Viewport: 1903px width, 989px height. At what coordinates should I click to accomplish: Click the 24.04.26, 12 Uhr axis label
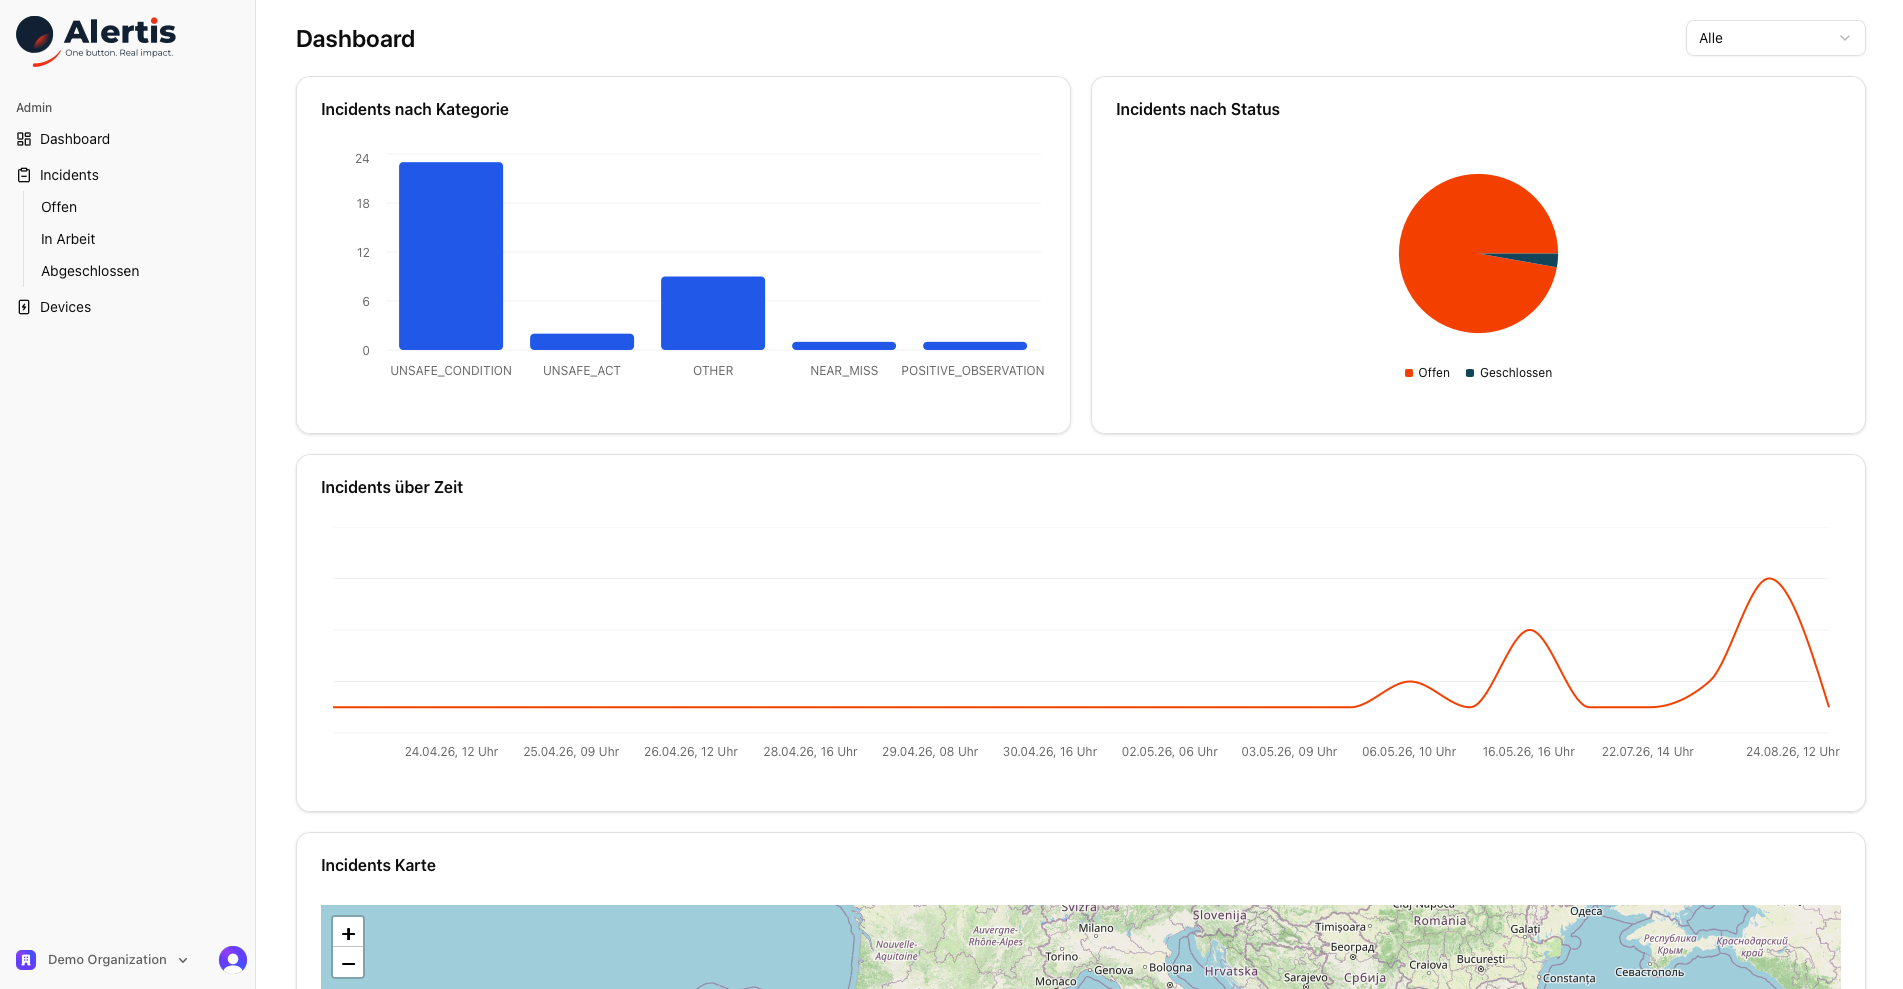point(451,752)
